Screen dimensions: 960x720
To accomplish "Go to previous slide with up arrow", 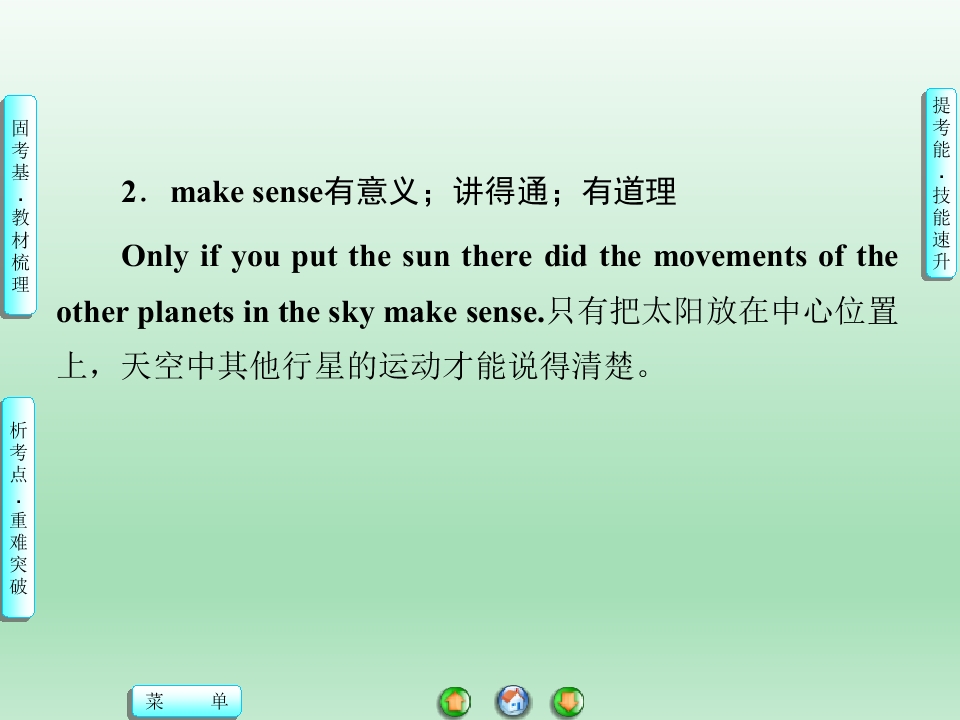I will tap(455, 702).
